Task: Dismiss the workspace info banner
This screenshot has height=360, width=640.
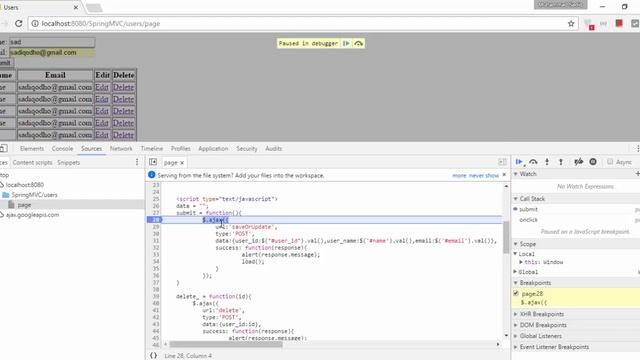Action: 504,175
